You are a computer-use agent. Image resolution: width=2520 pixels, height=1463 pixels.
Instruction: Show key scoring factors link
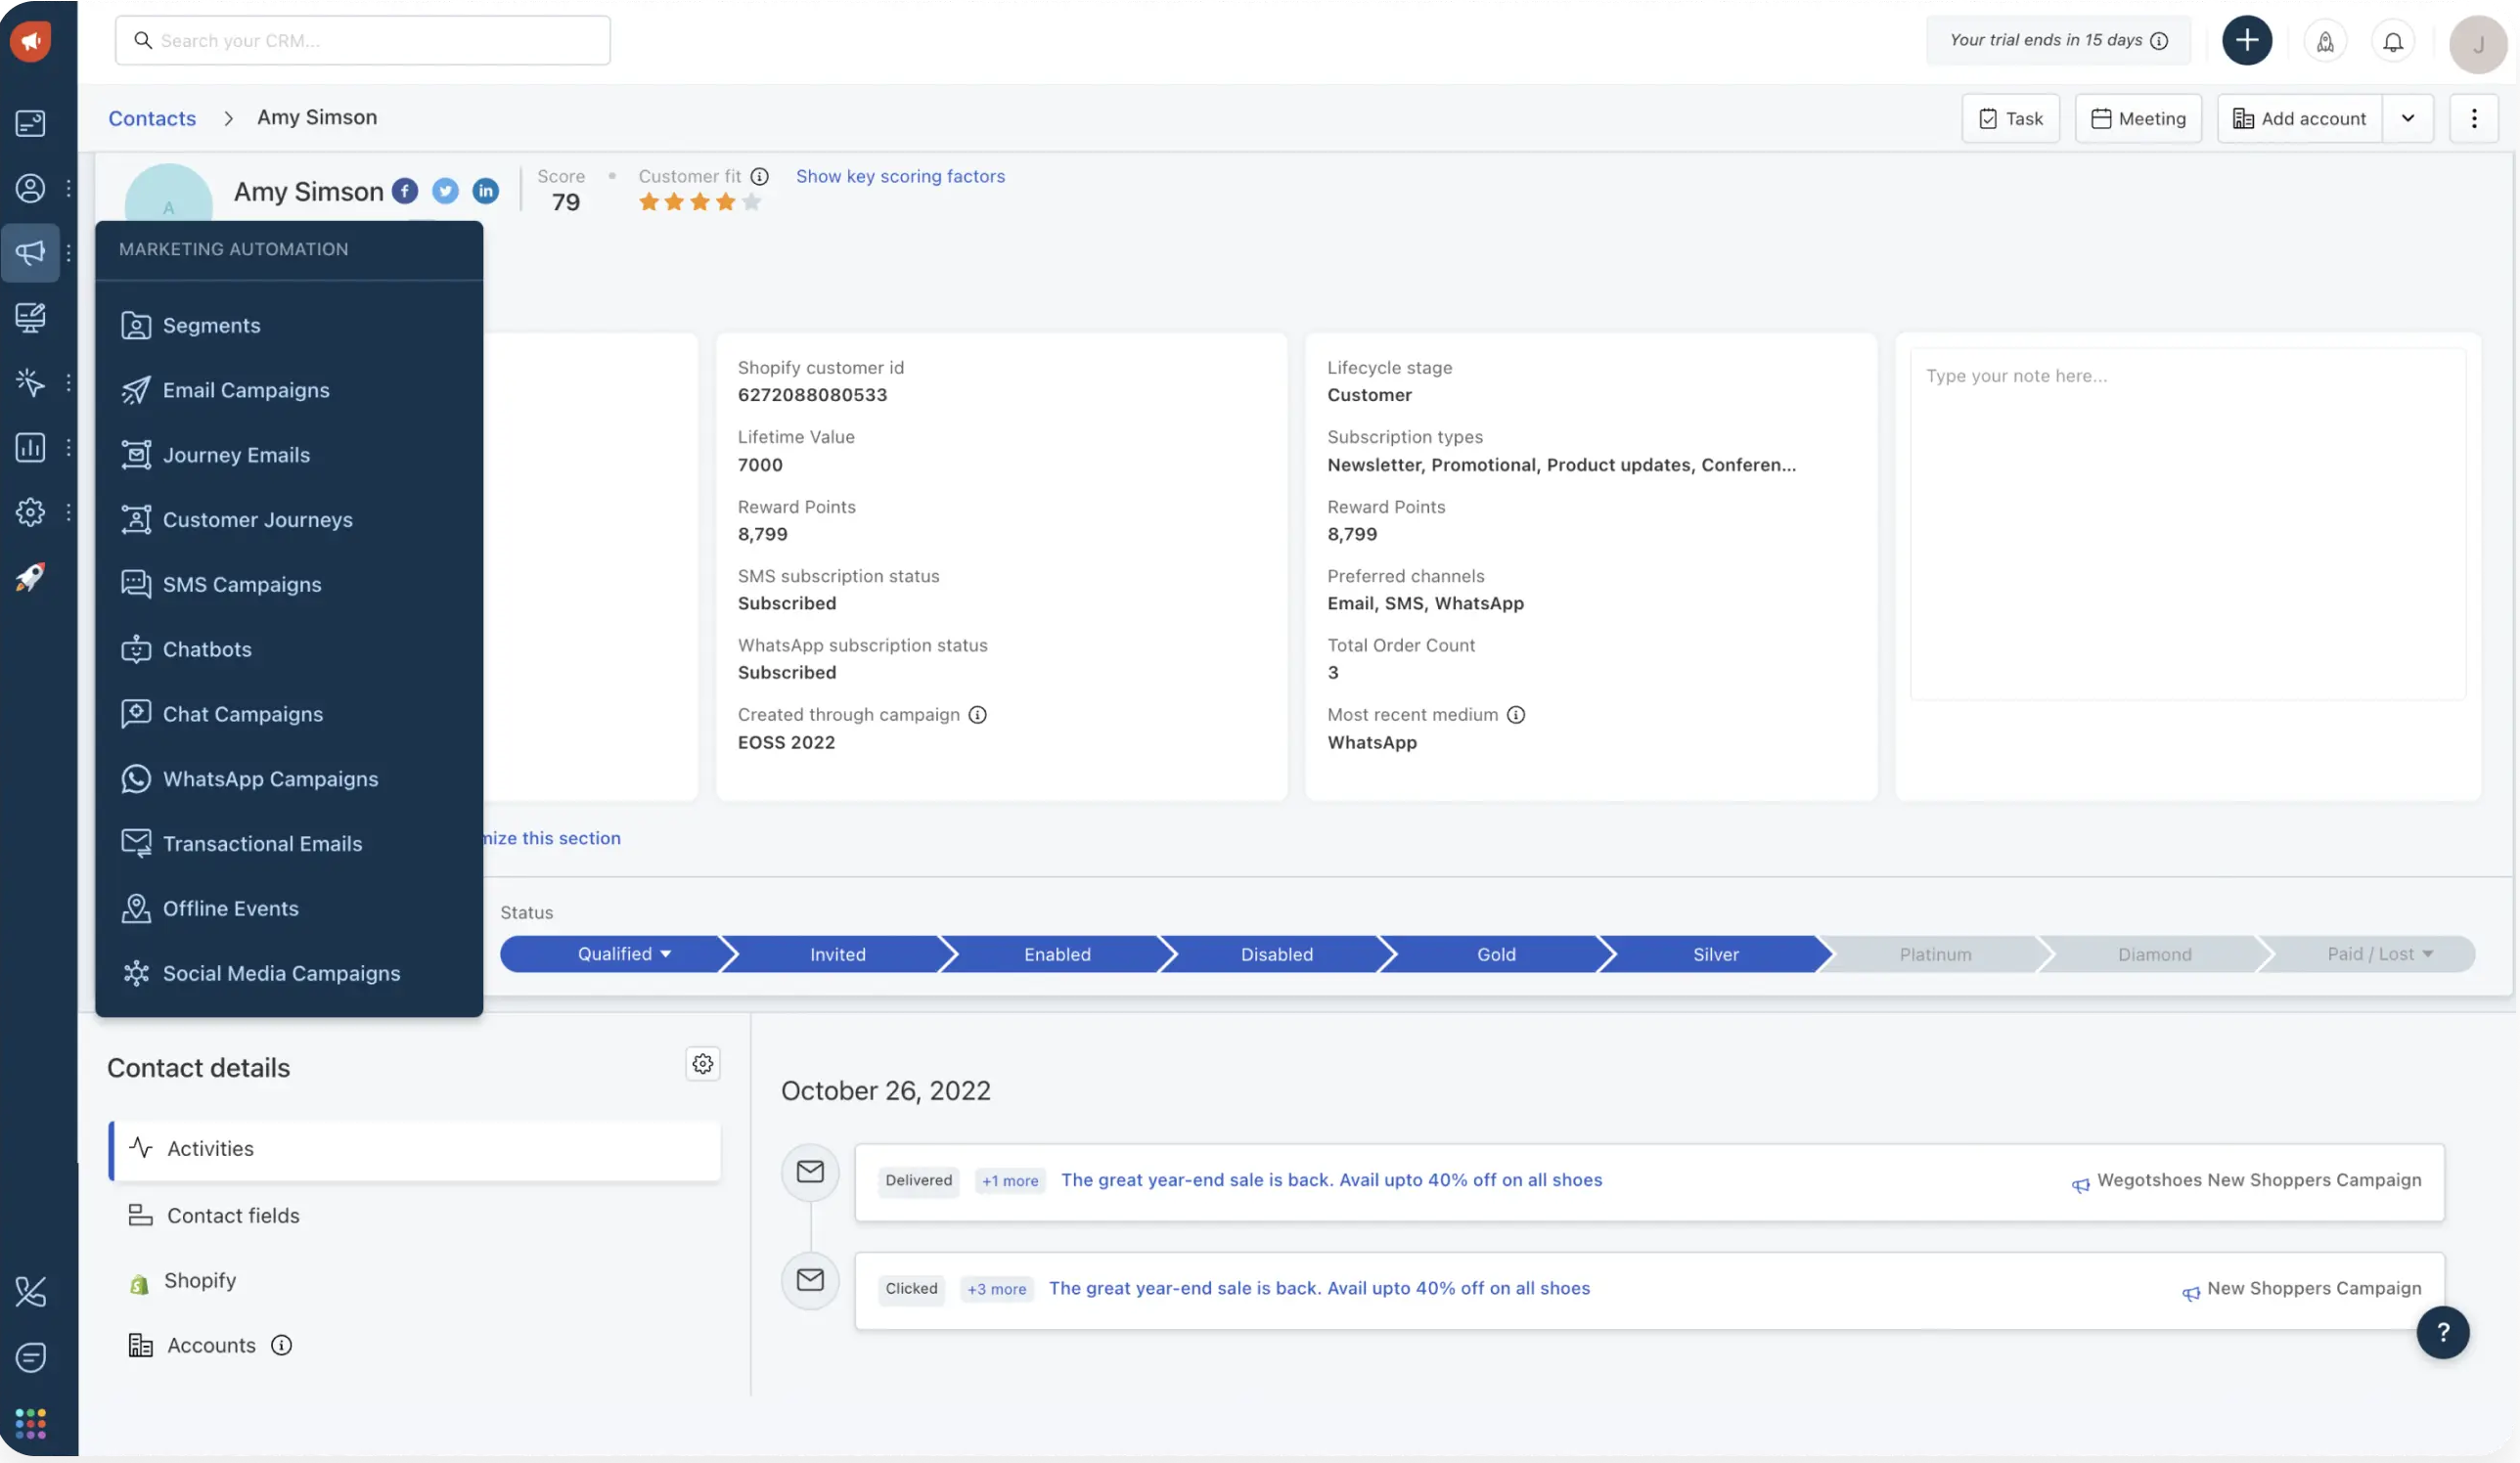pos(900,178)
